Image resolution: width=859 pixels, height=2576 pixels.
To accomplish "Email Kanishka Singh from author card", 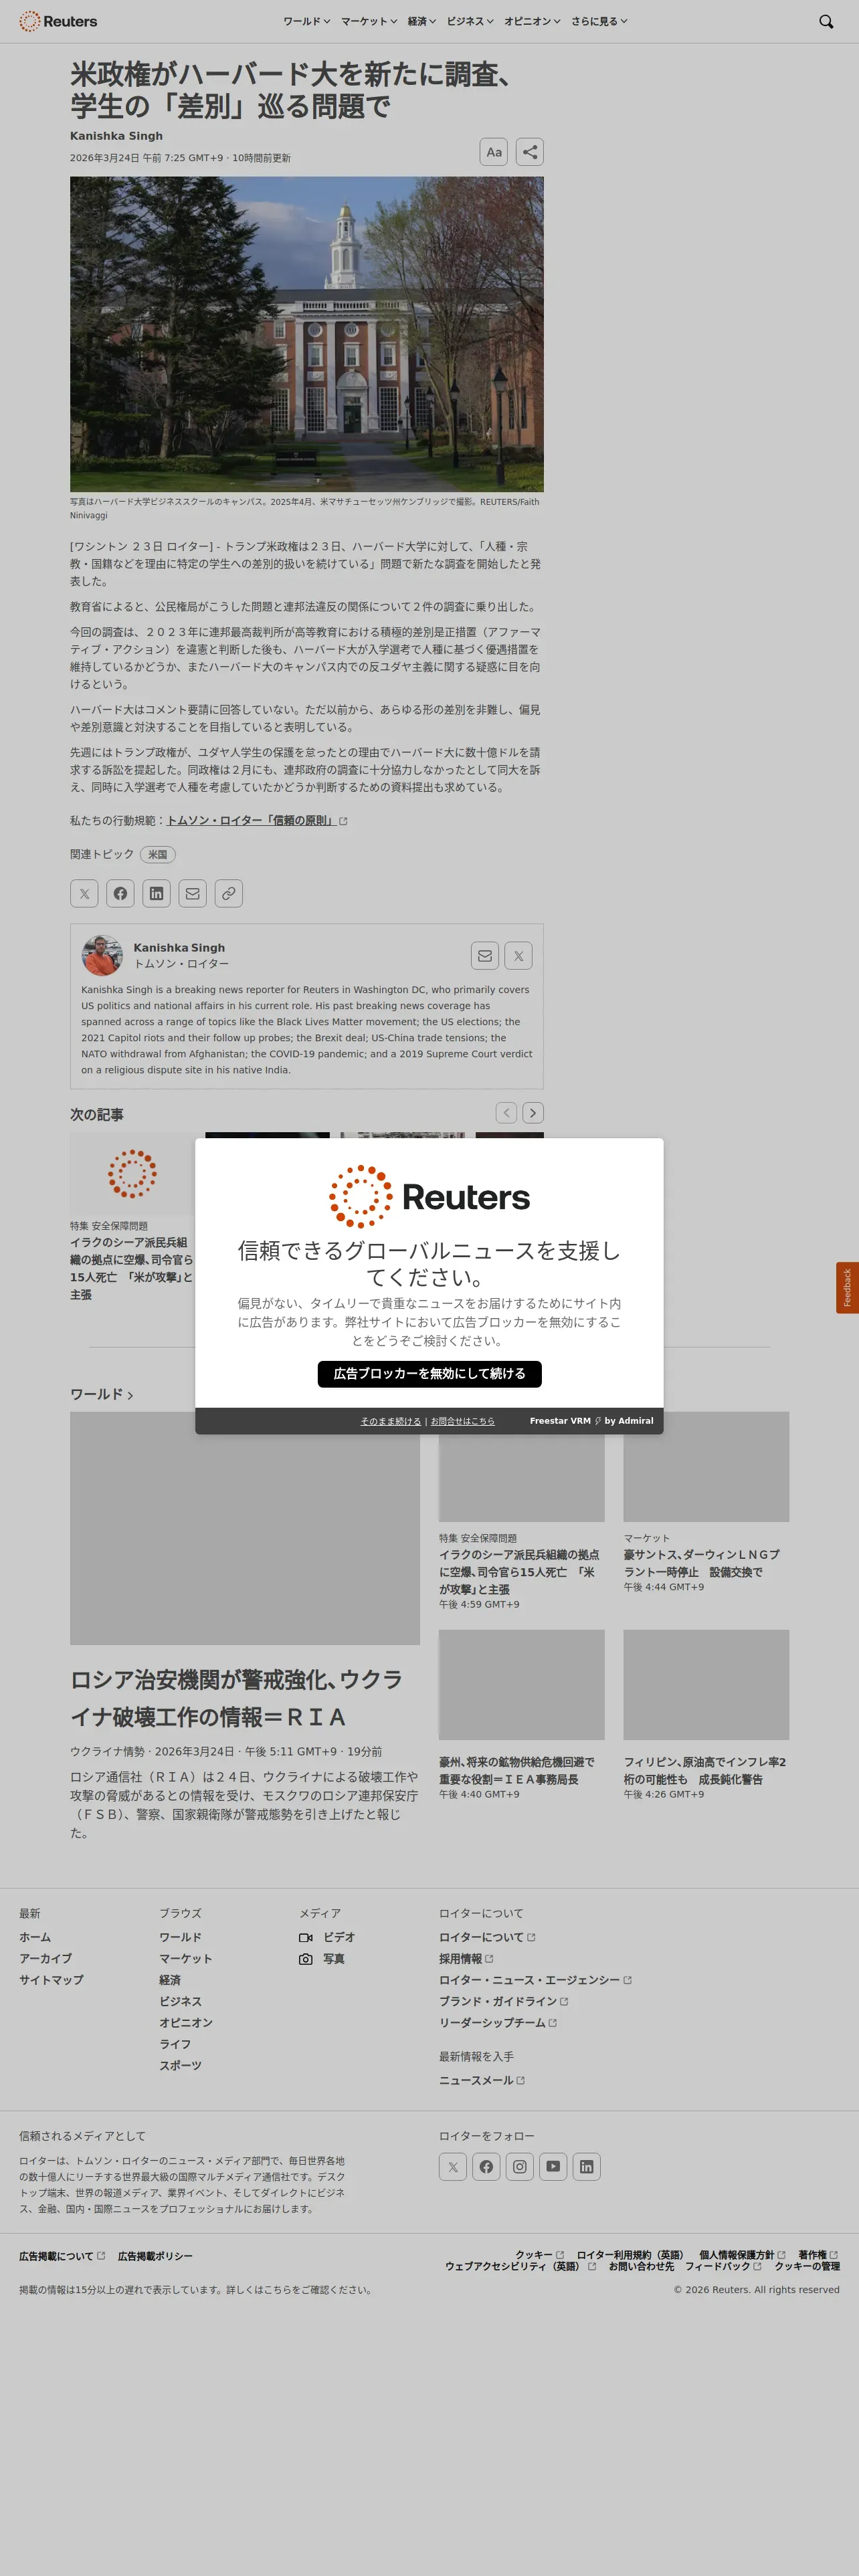I will [485, 956].
